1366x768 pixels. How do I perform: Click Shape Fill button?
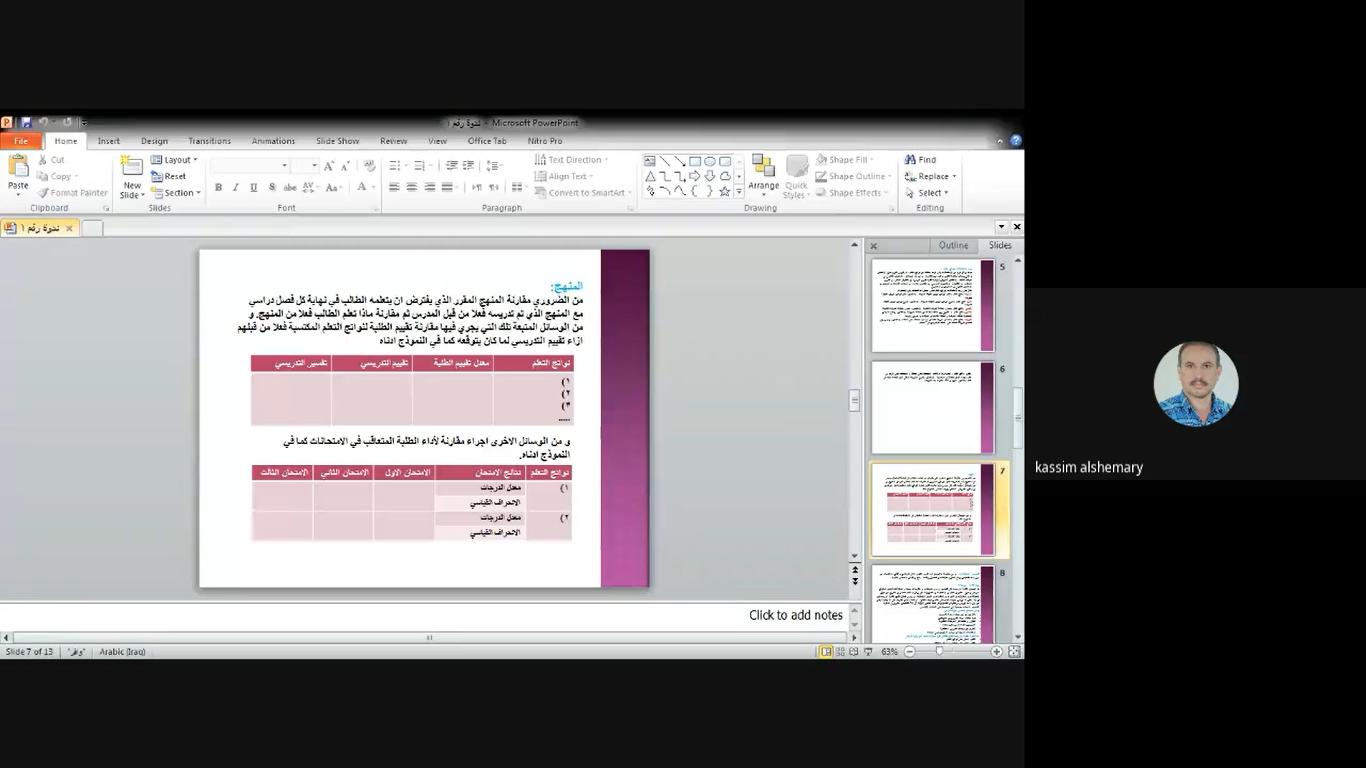[845, 160]
